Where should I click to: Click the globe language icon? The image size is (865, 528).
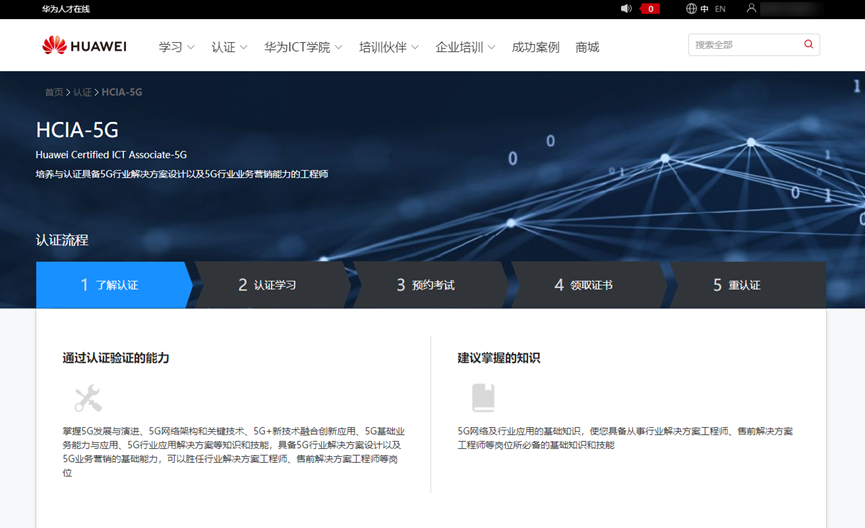click(691, 9)
